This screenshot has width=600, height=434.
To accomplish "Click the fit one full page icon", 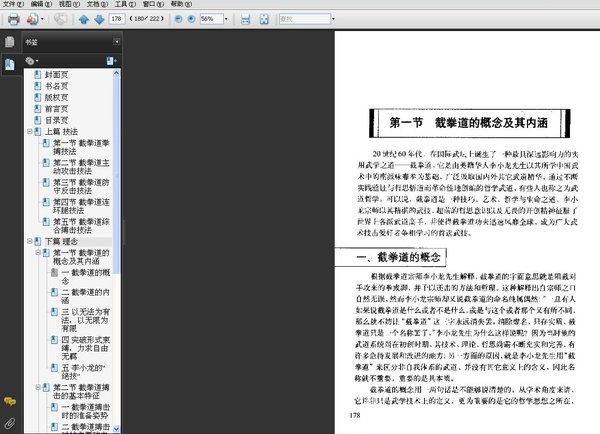I will point(264,19).
